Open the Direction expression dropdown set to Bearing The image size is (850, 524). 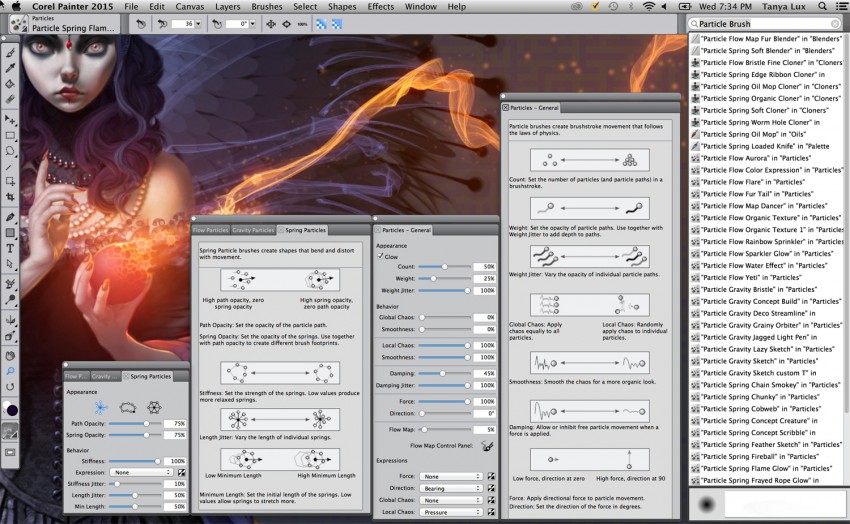[451, 488]
